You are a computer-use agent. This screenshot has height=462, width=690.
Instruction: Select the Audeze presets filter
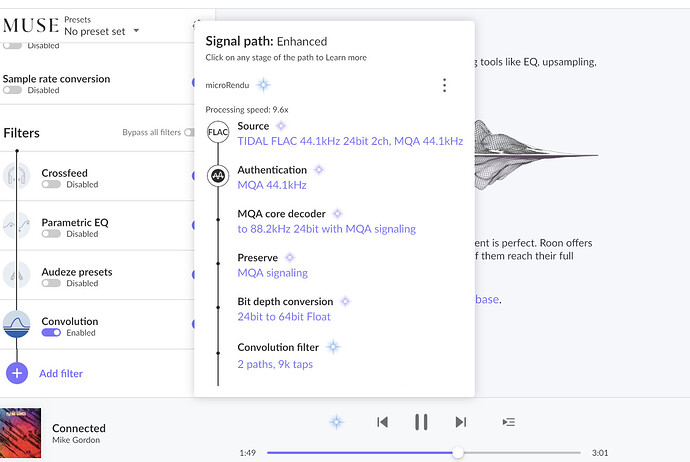[x=76, y=272]
